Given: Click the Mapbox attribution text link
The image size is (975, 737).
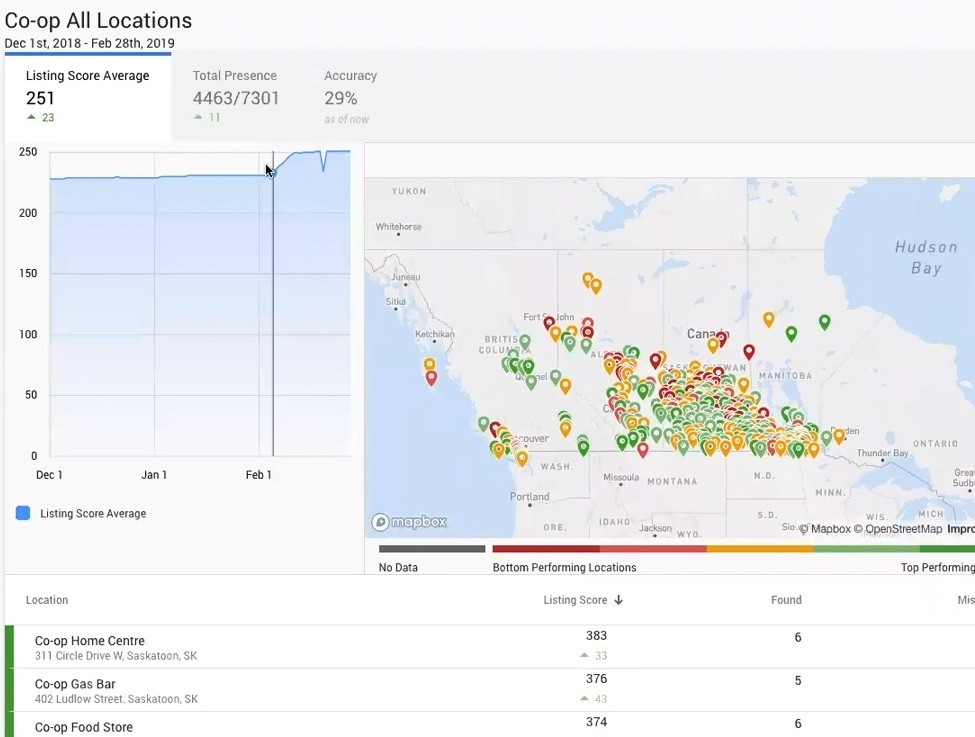Looking at the screenshot, I should [x=825, y=529].
